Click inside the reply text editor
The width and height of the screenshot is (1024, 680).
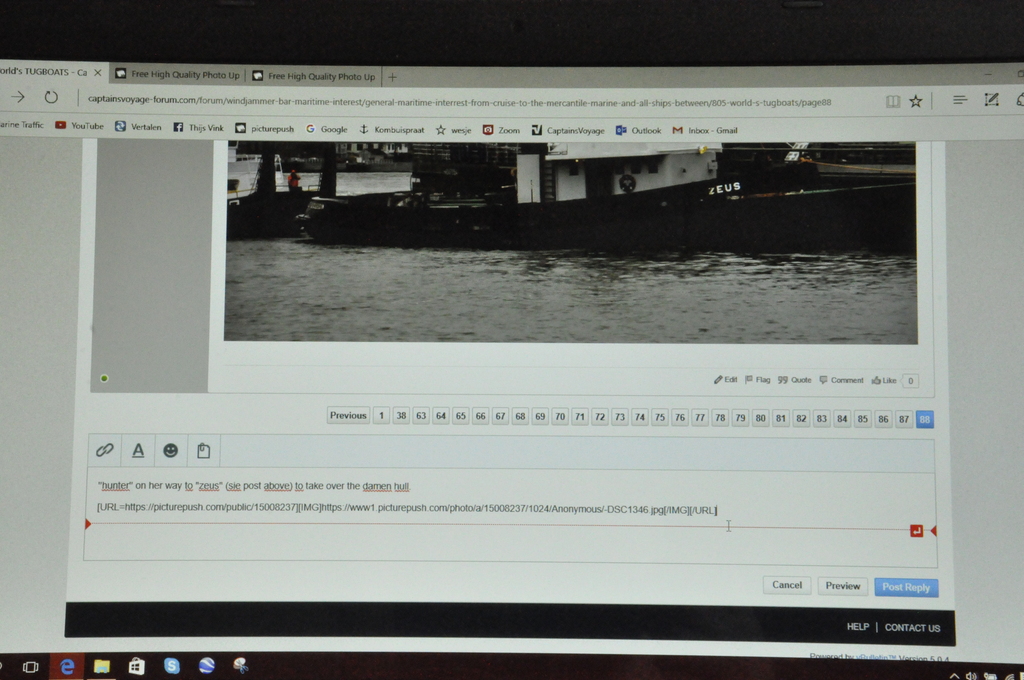coord(510,516)
